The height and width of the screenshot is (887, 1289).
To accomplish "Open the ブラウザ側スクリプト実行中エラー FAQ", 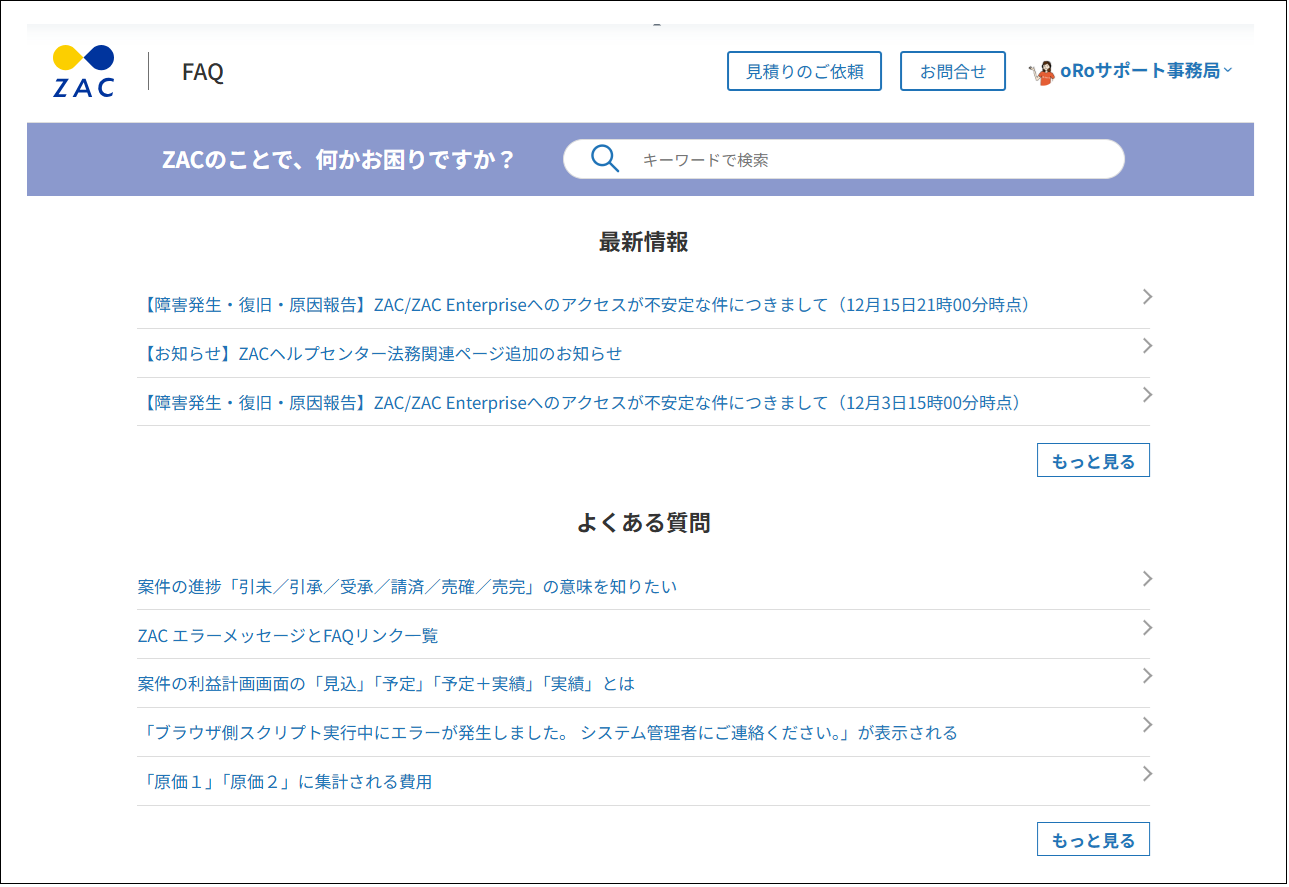I will pos(546,732).
